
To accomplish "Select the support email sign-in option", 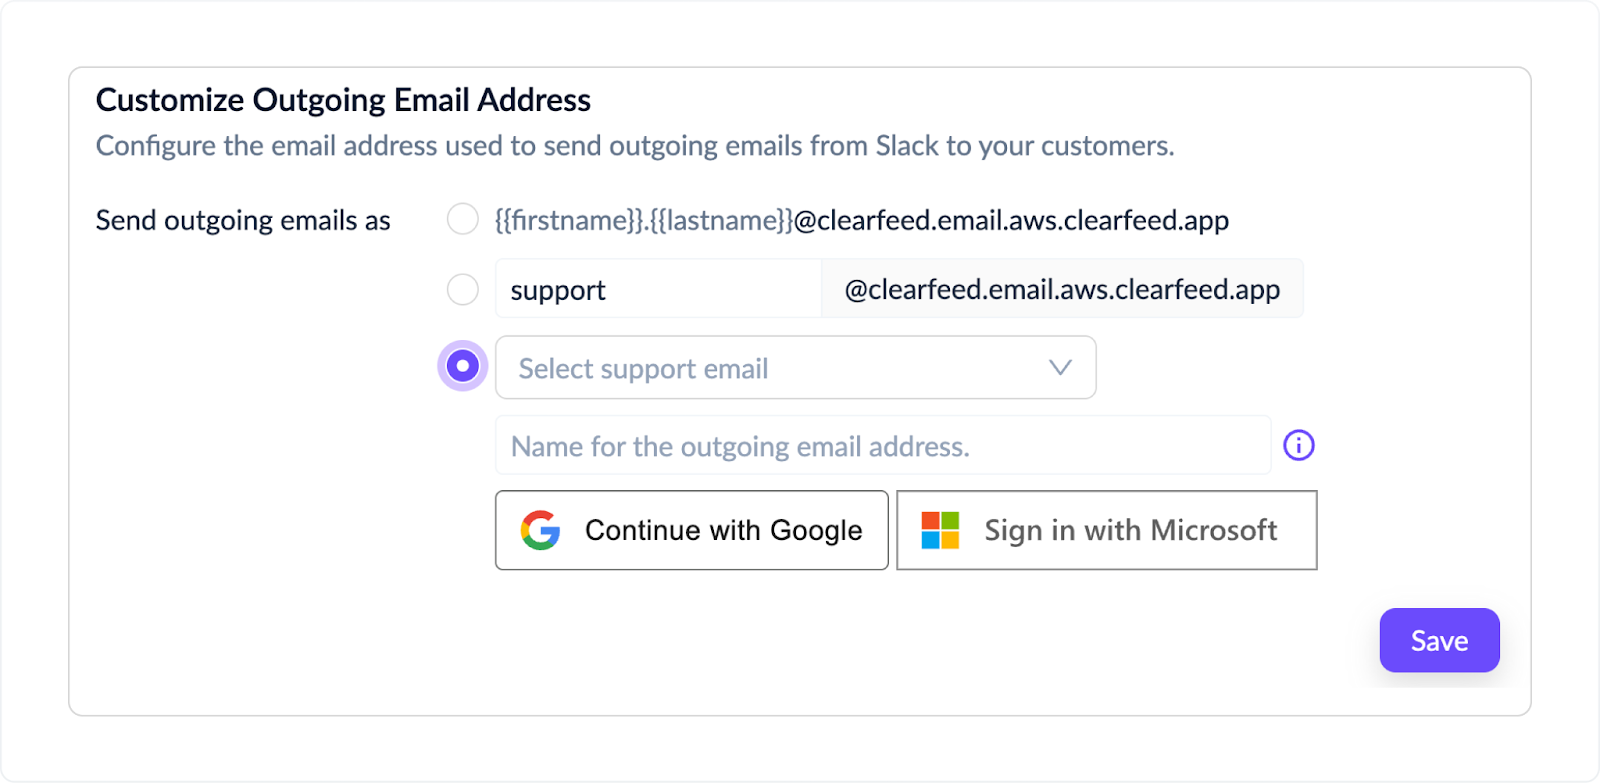I will pos(462,366).
